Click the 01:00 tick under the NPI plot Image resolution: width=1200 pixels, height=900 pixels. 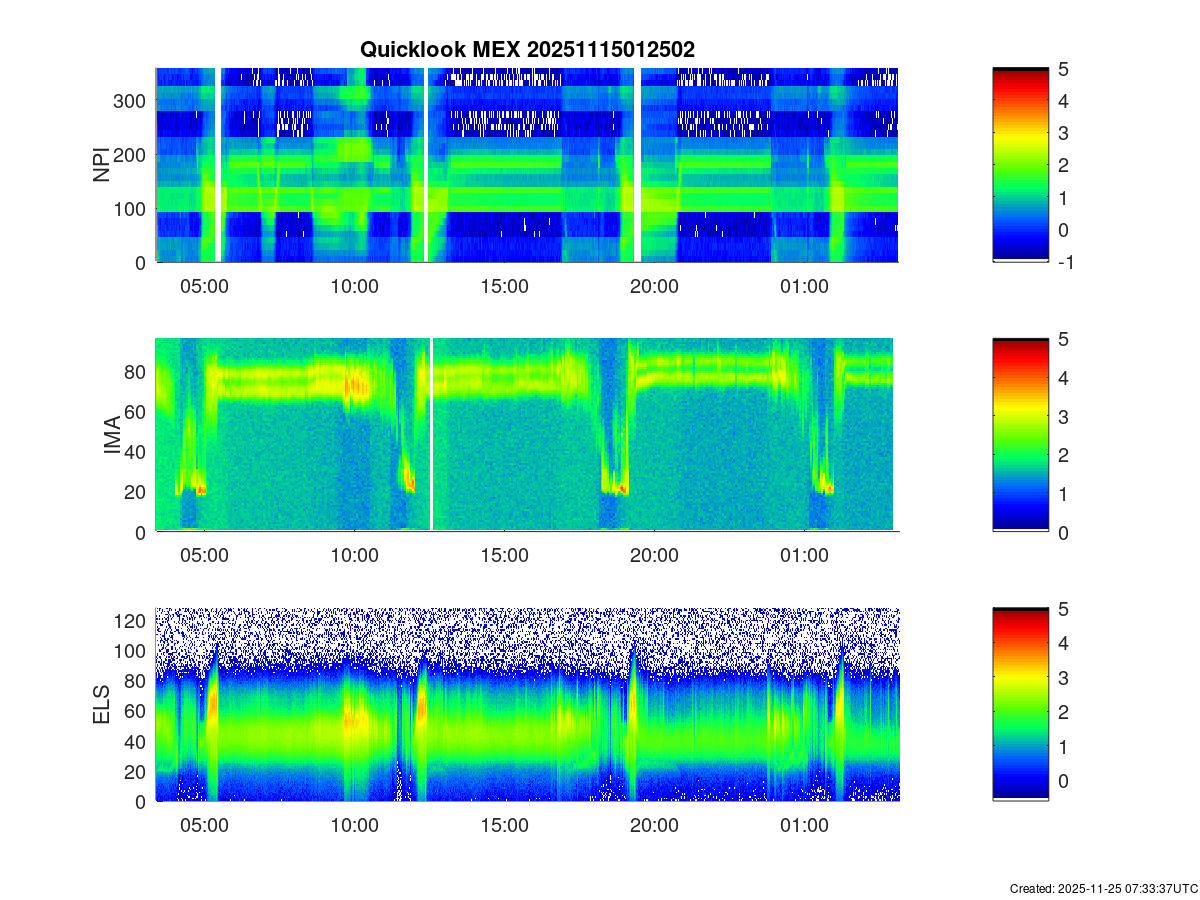pos(804,286)
